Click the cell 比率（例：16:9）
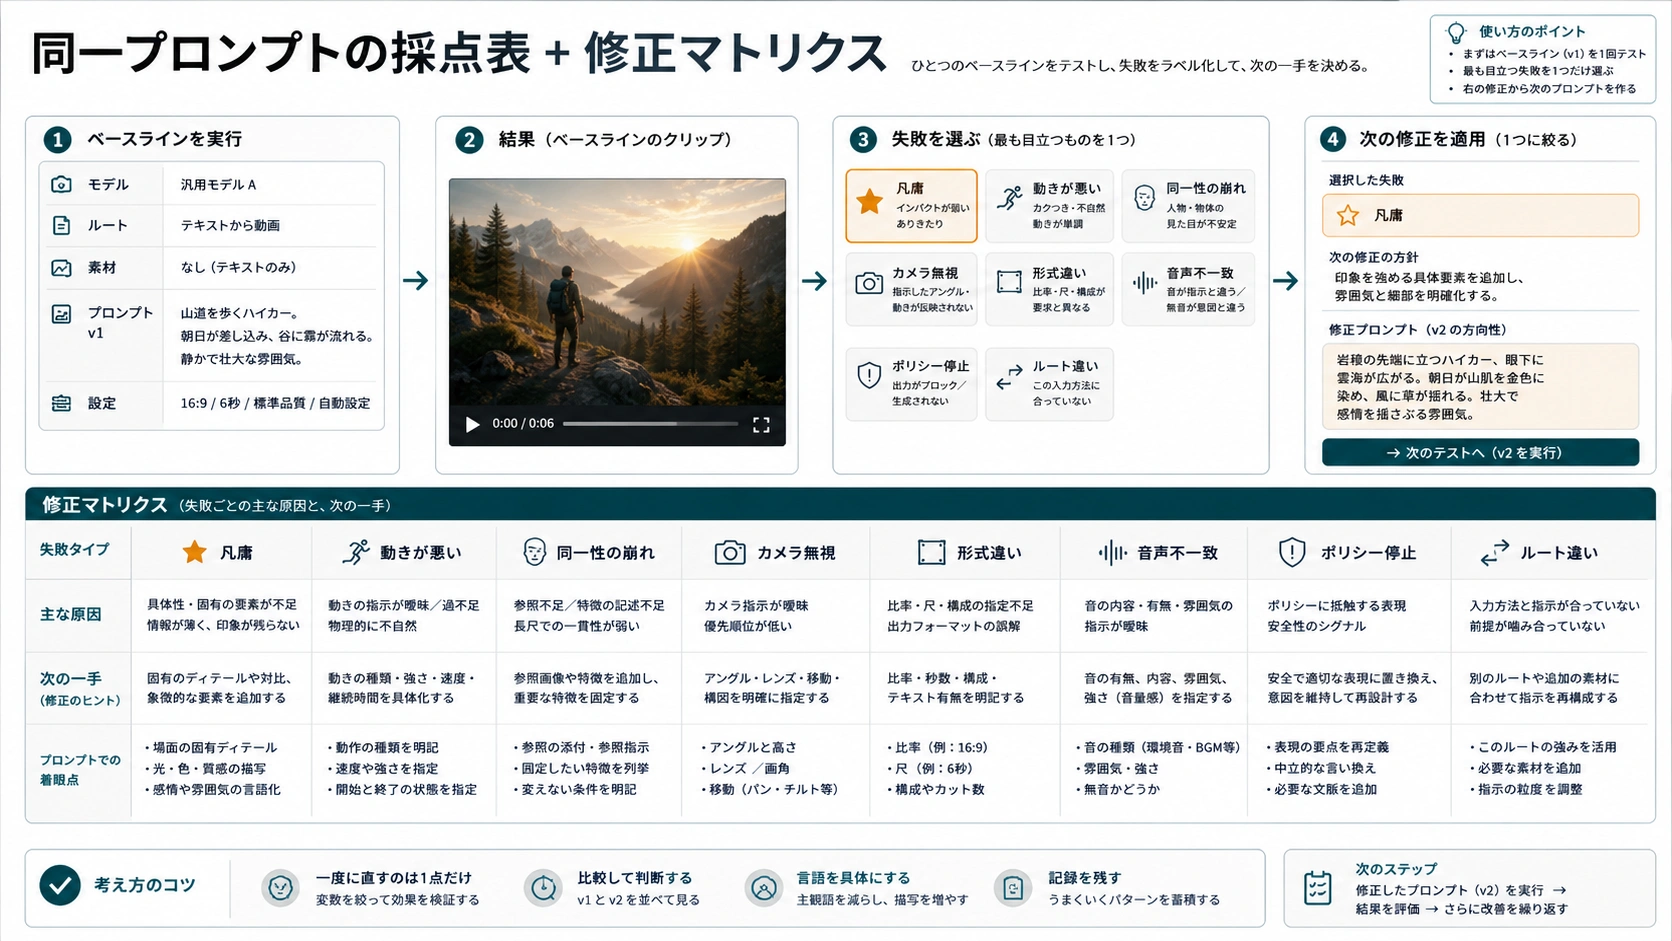Image resolution: width=1672 pixels, height=941 pixels. [x=937, y=747]
